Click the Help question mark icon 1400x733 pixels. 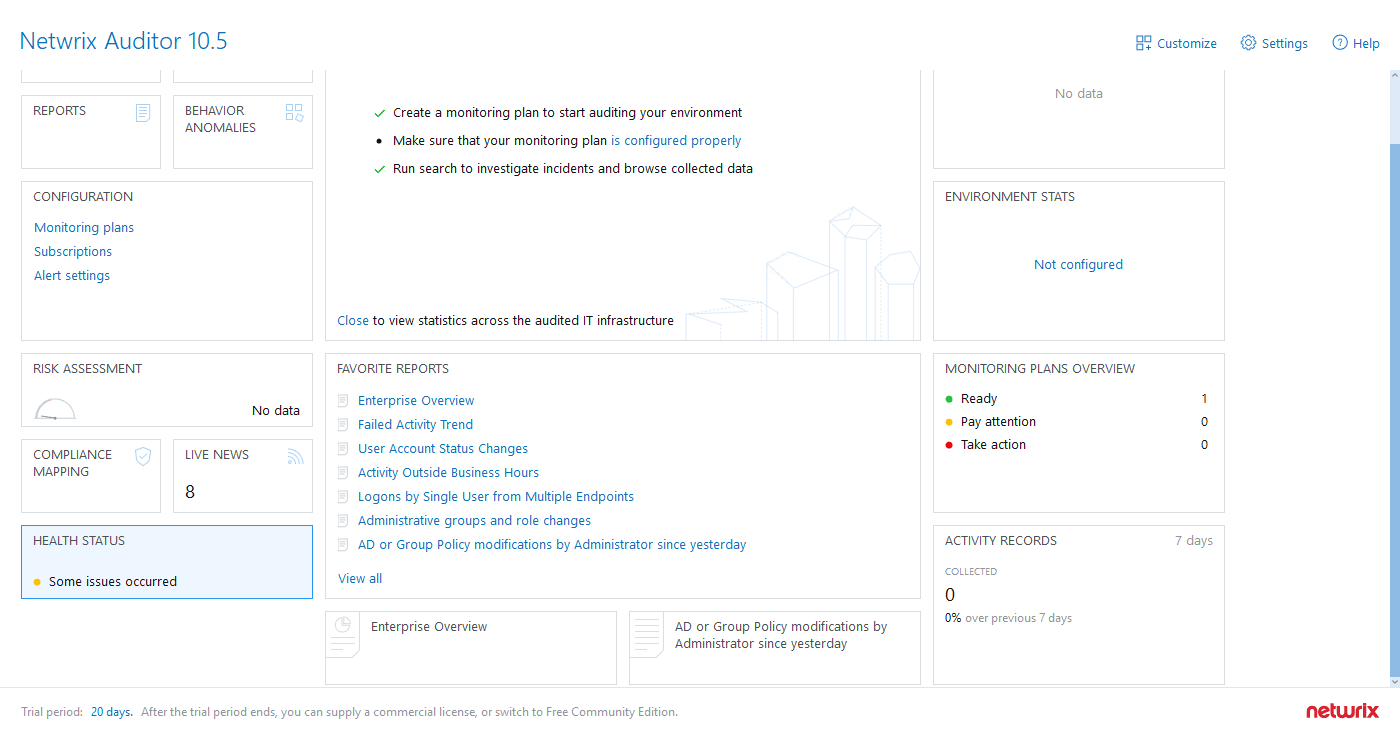pyautogui.click(x=1338, y=43)
